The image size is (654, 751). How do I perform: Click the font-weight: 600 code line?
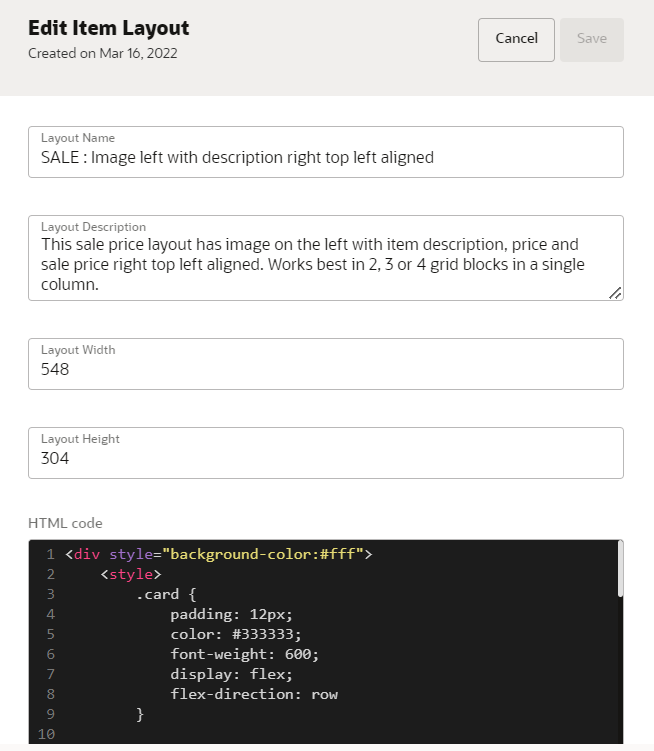pyautogui.click(x=244, y=654)
